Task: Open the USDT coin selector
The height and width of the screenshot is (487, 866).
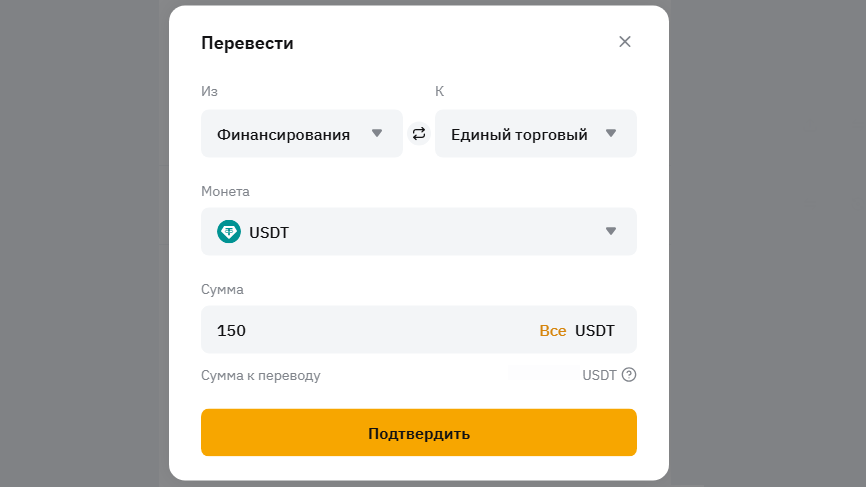Action: (x=418, y=232)
